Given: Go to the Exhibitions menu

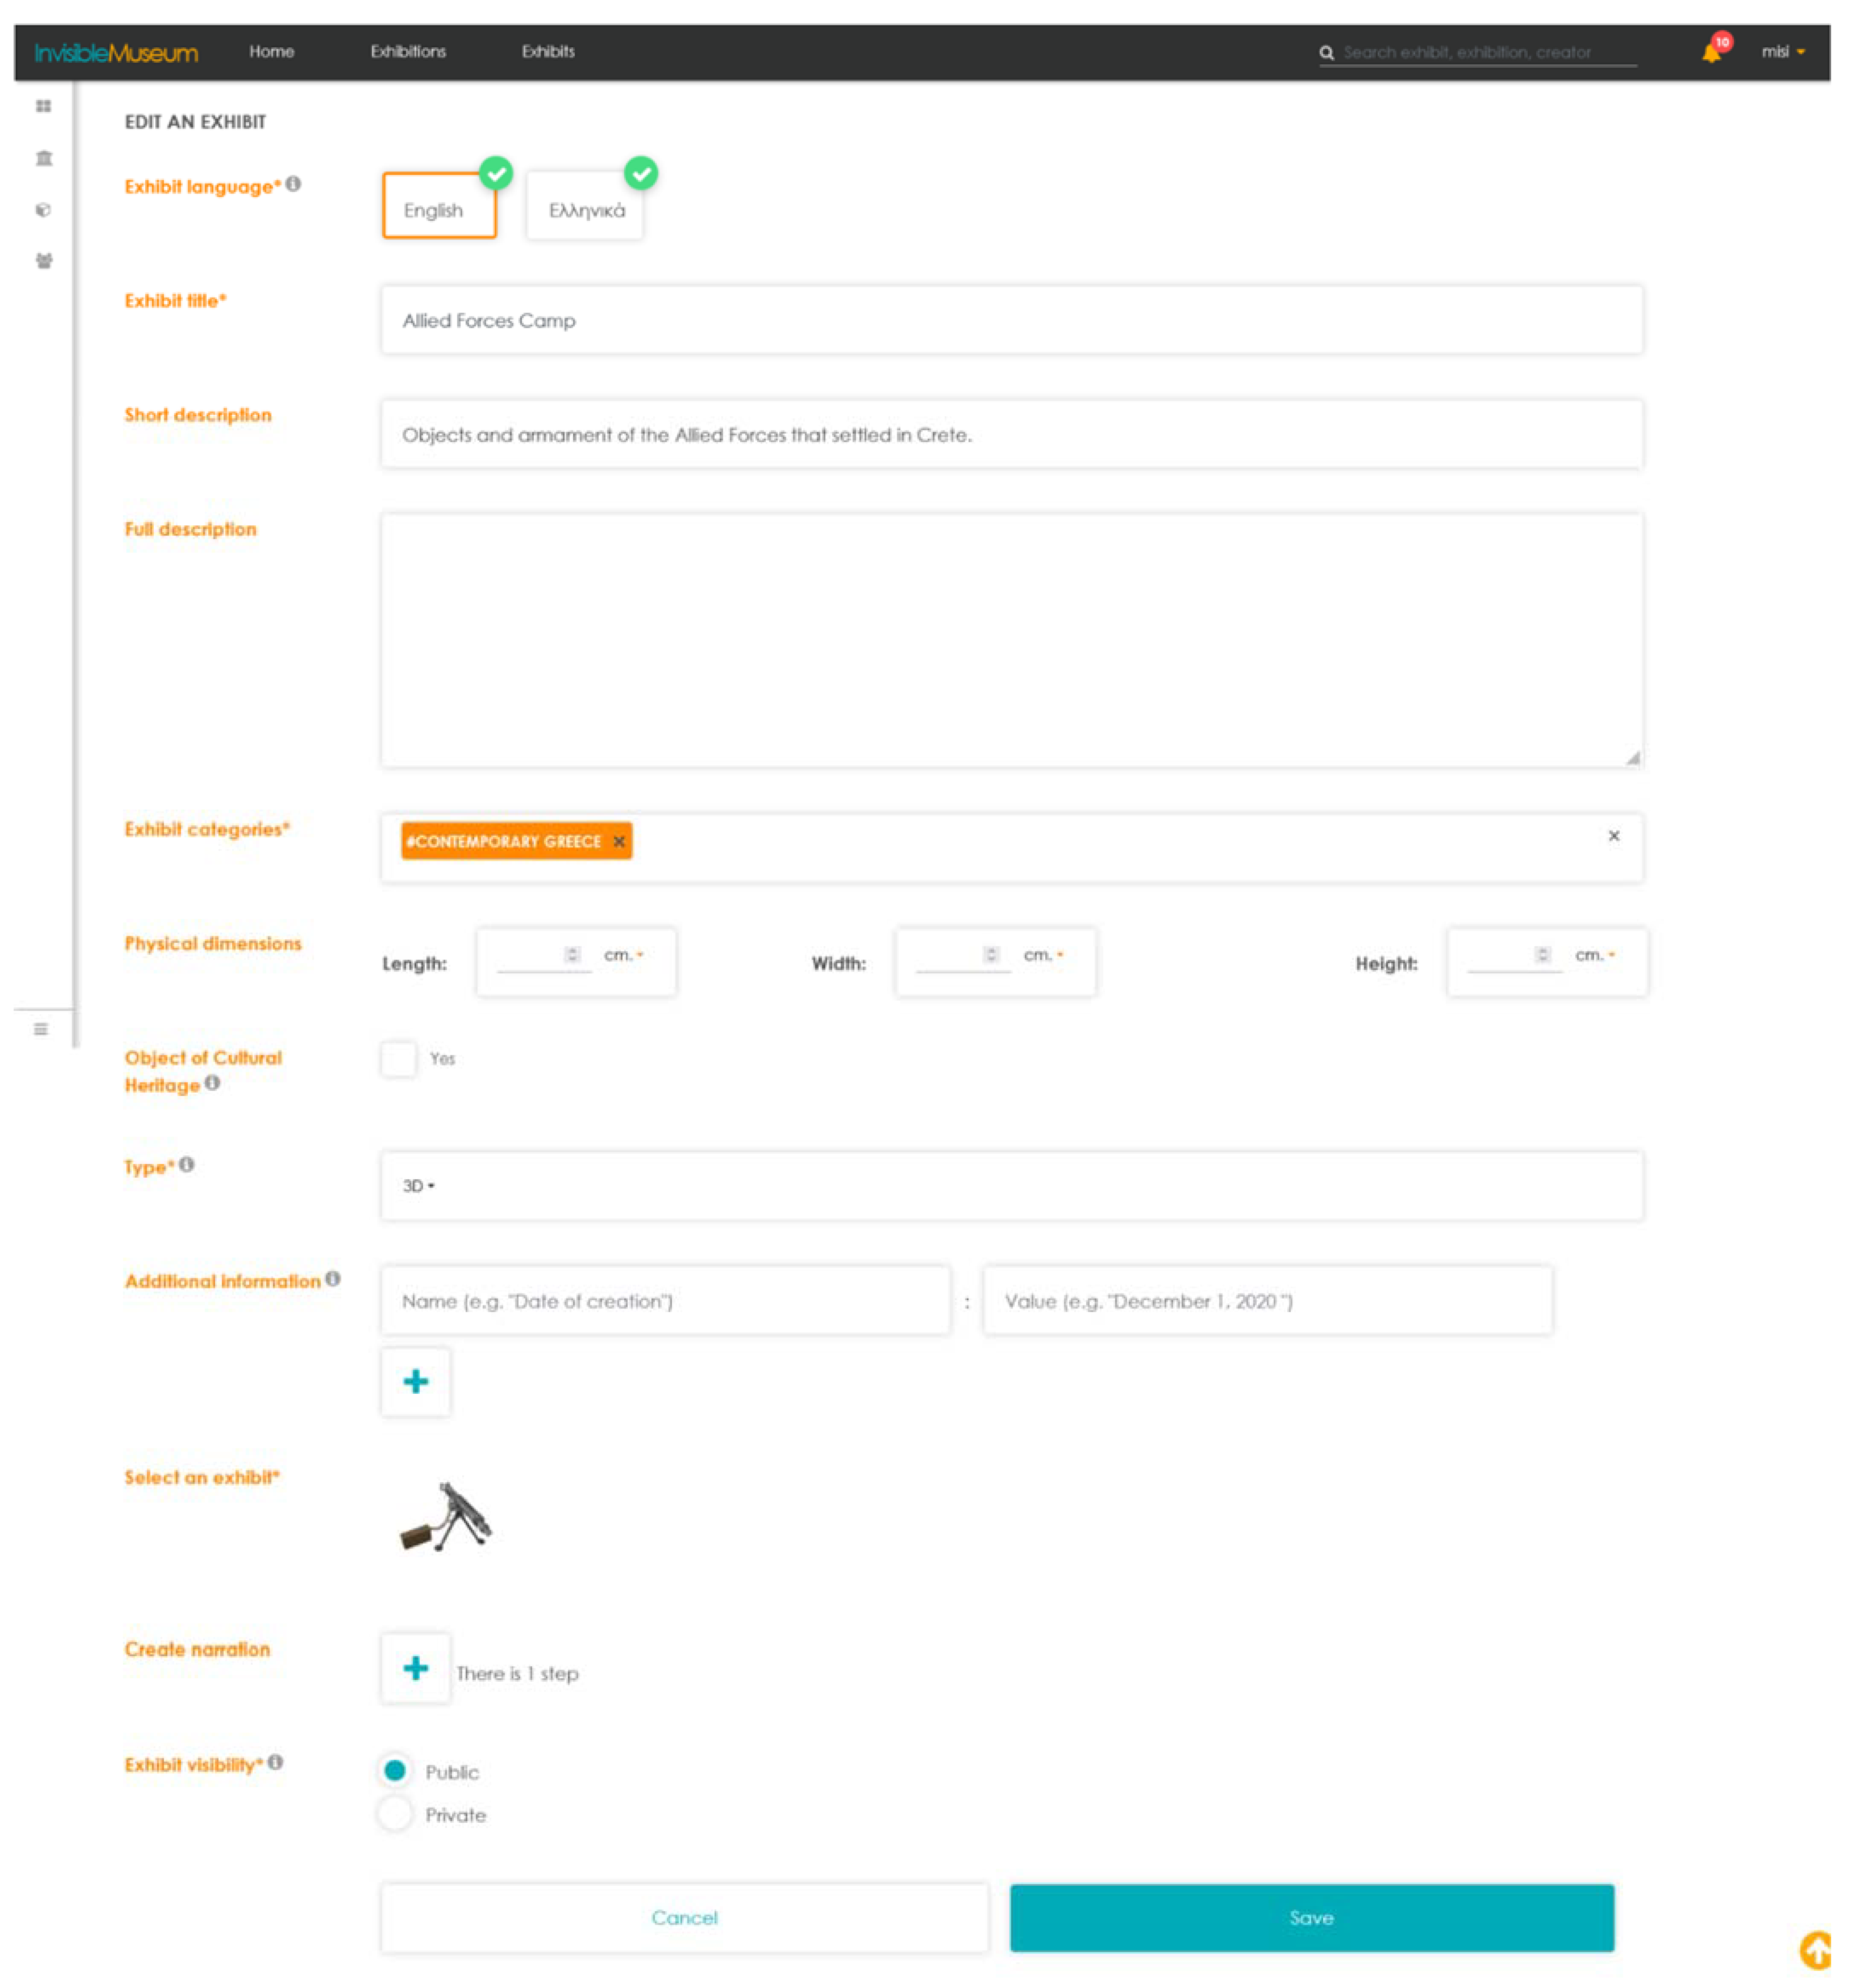Looking at the screenshot, I should tap(408, 52).
